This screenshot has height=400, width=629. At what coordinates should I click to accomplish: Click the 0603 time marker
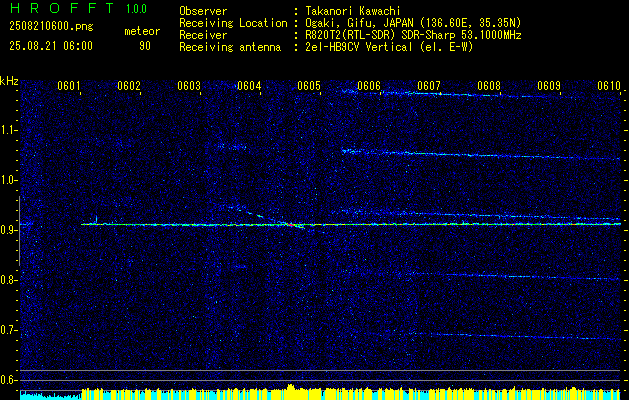click(189, 85)
